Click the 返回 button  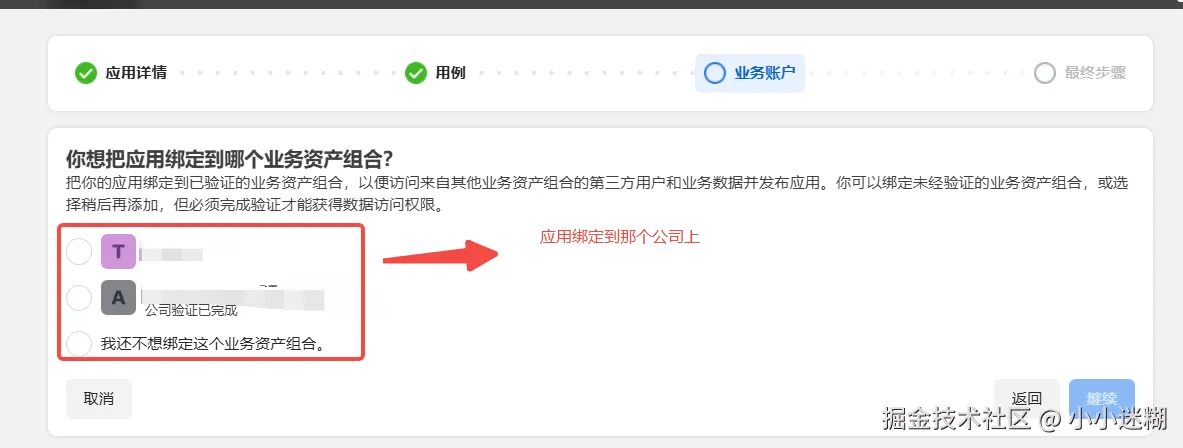(1027, 399)
